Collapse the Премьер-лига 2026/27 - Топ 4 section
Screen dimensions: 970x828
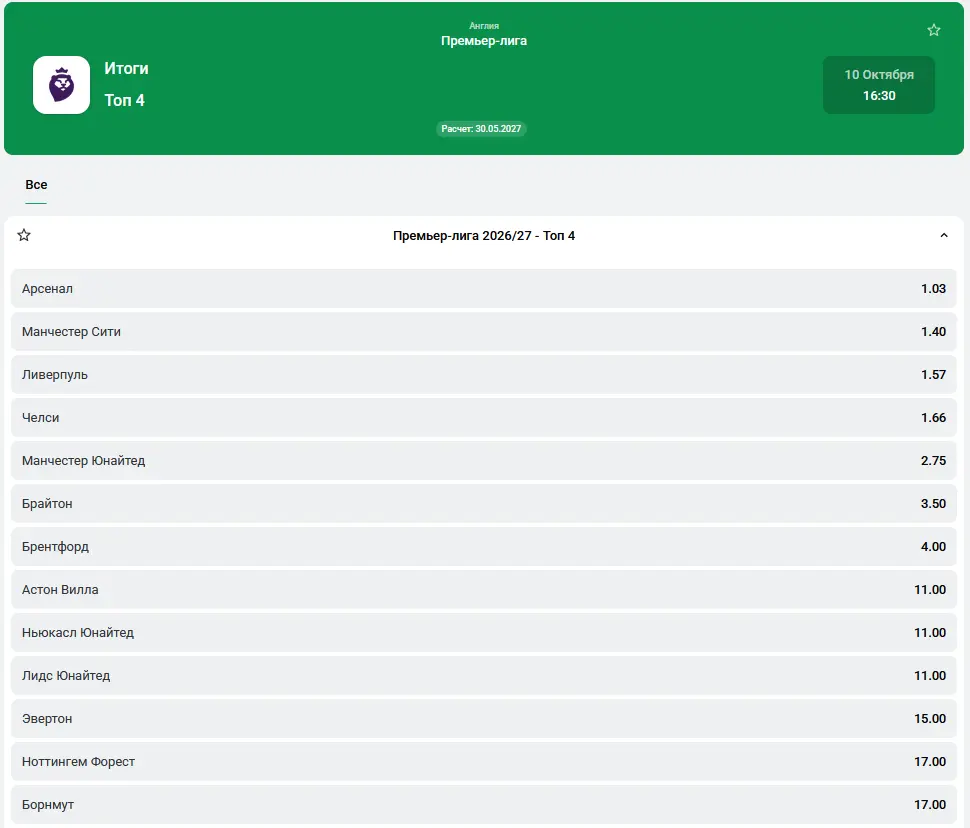[x=943, y=235]
